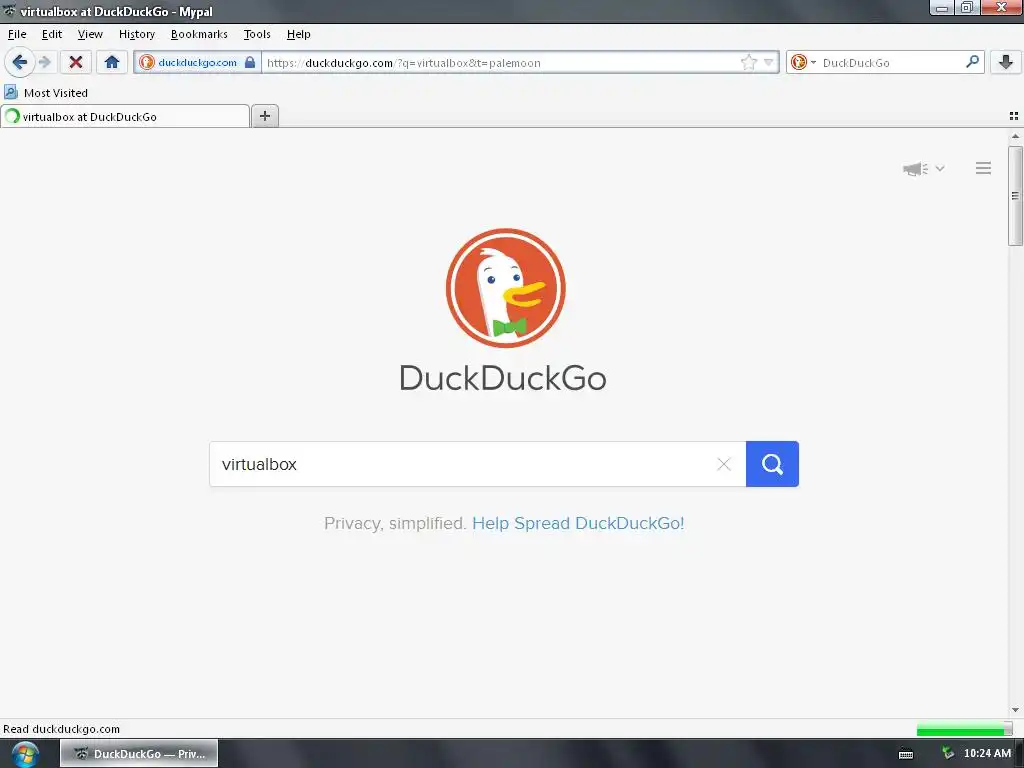Click the vertical scrollbar thumb

click(1015, 196)
